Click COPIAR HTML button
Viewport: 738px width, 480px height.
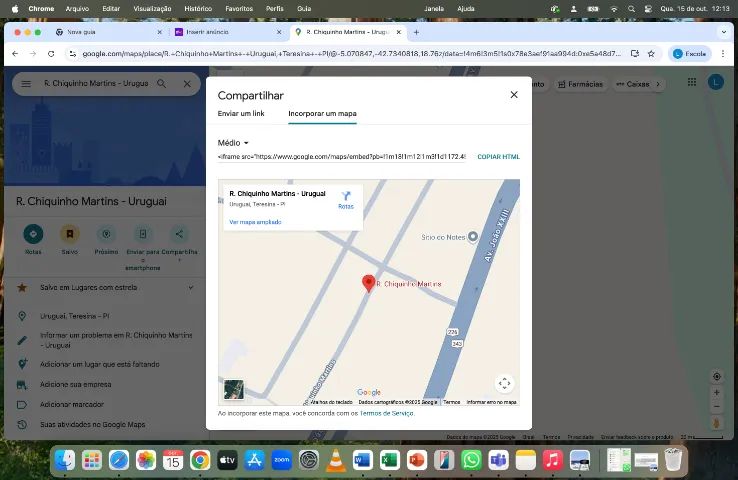[x=498, y=157]
